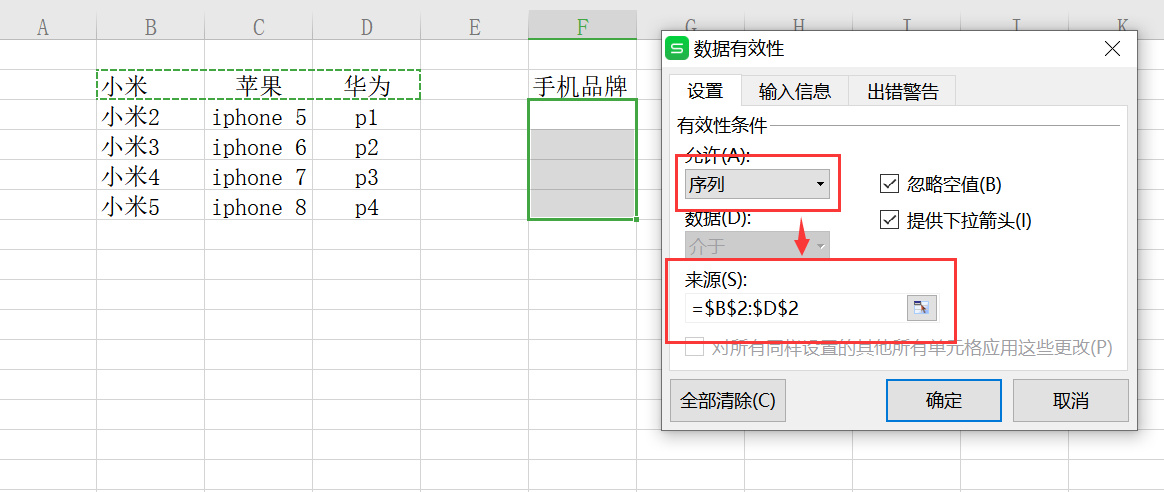
Task: Click cell containing 小米5
Action: (151, 206)
